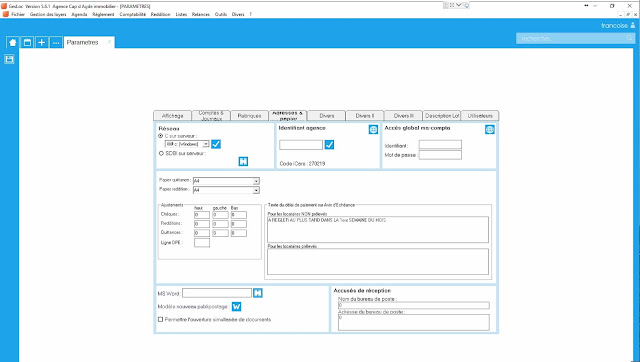Open the Accès global ma-compta globe icon
This screenshot has height=362, width=640.
click(x=490, y=129)
